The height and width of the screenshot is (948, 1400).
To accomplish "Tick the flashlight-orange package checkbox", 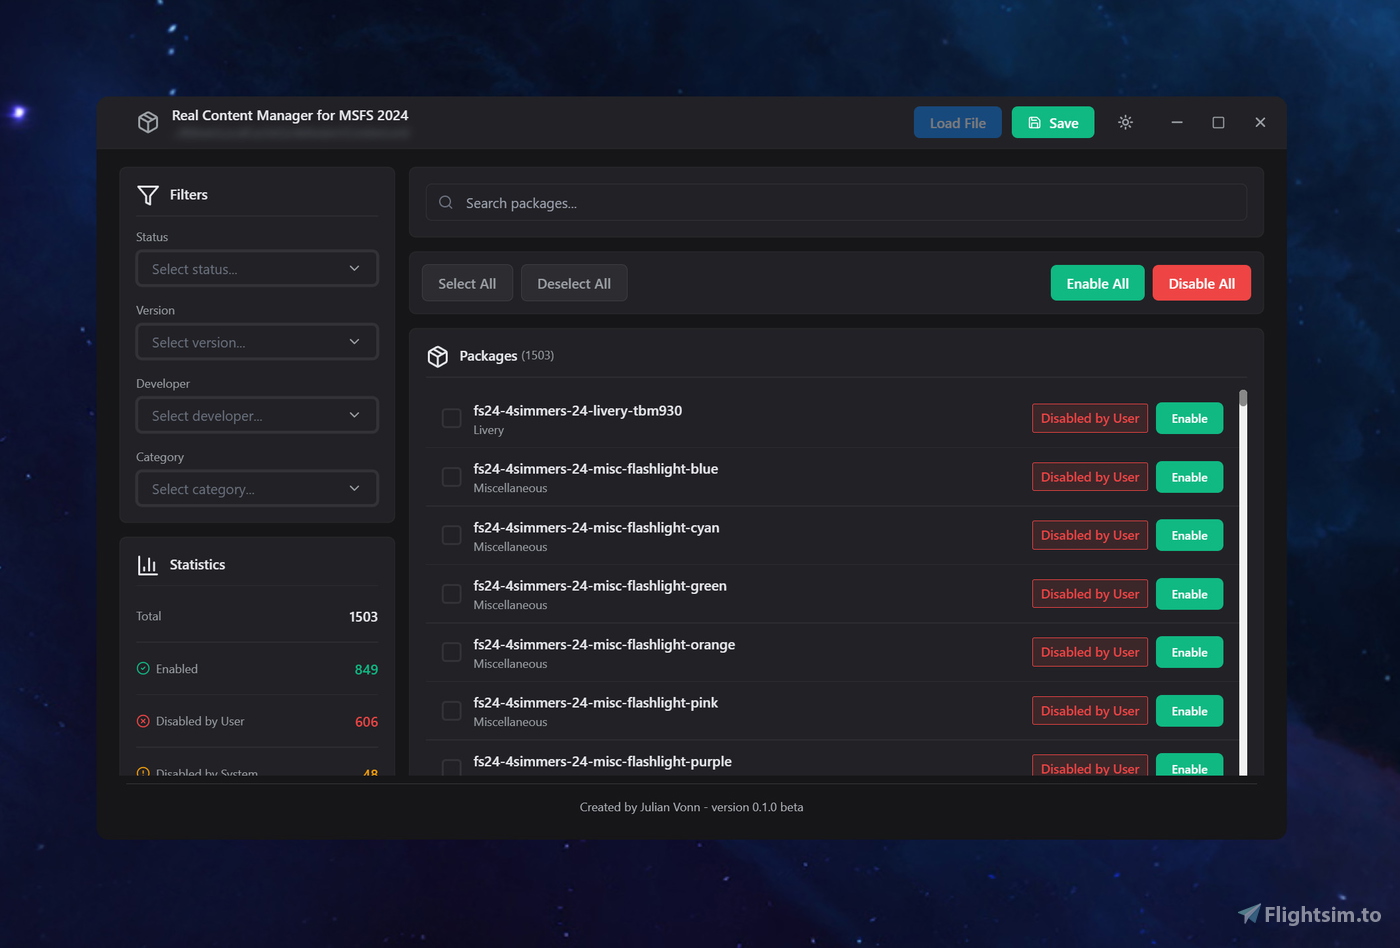I will coord(452,652).
